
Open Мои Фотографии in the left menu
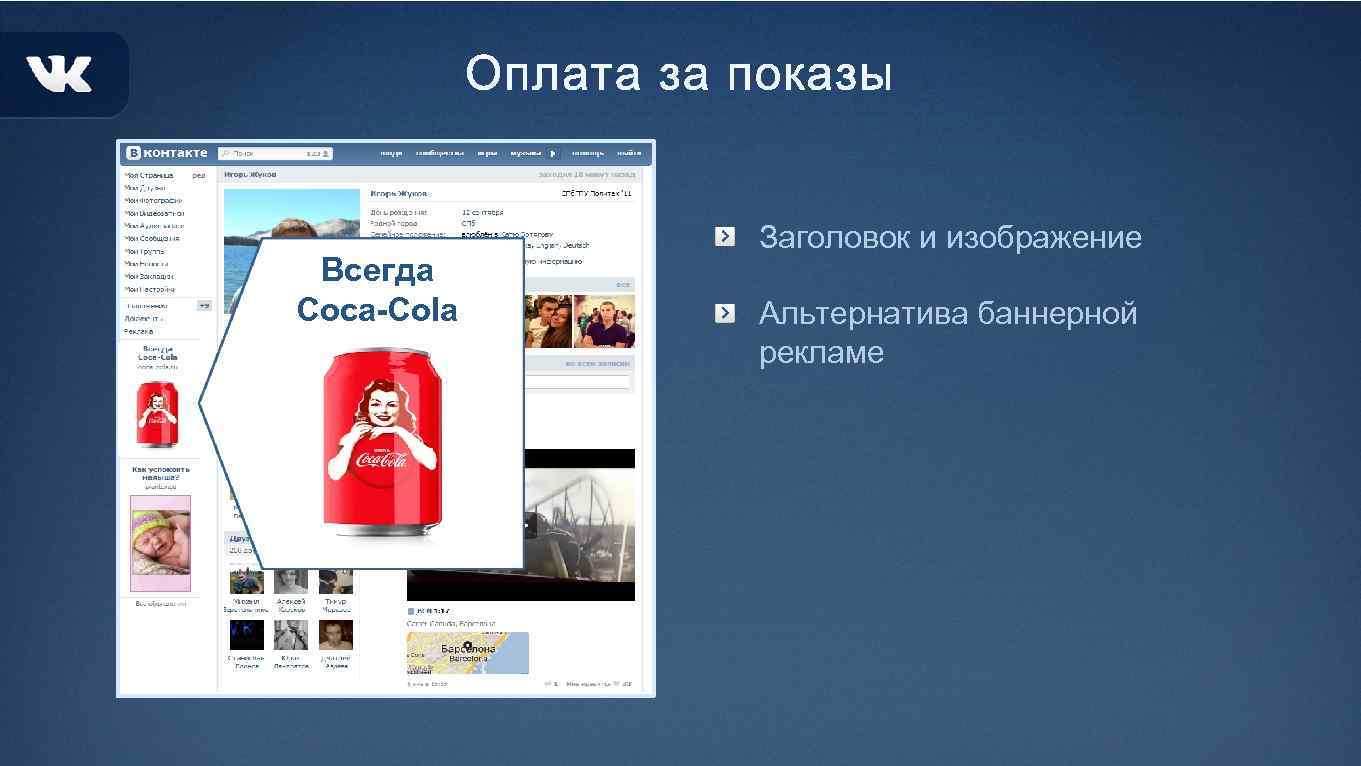click(x=153, y=200)
